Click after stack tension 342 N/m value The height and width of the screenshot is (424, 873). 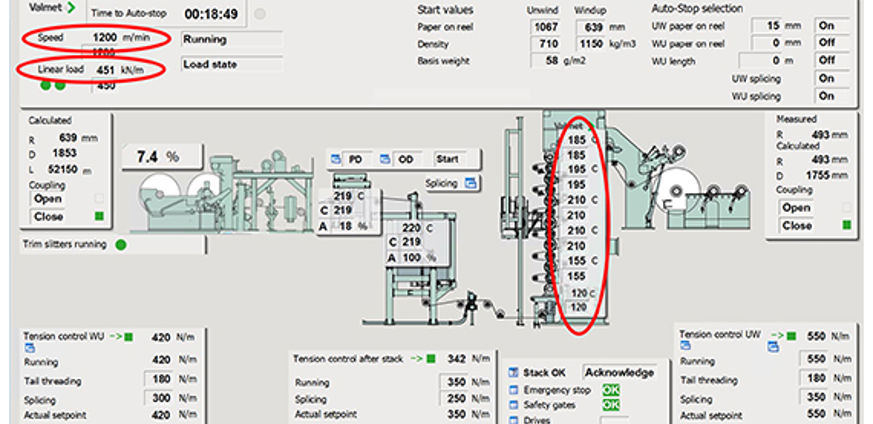tap(457, 359)
